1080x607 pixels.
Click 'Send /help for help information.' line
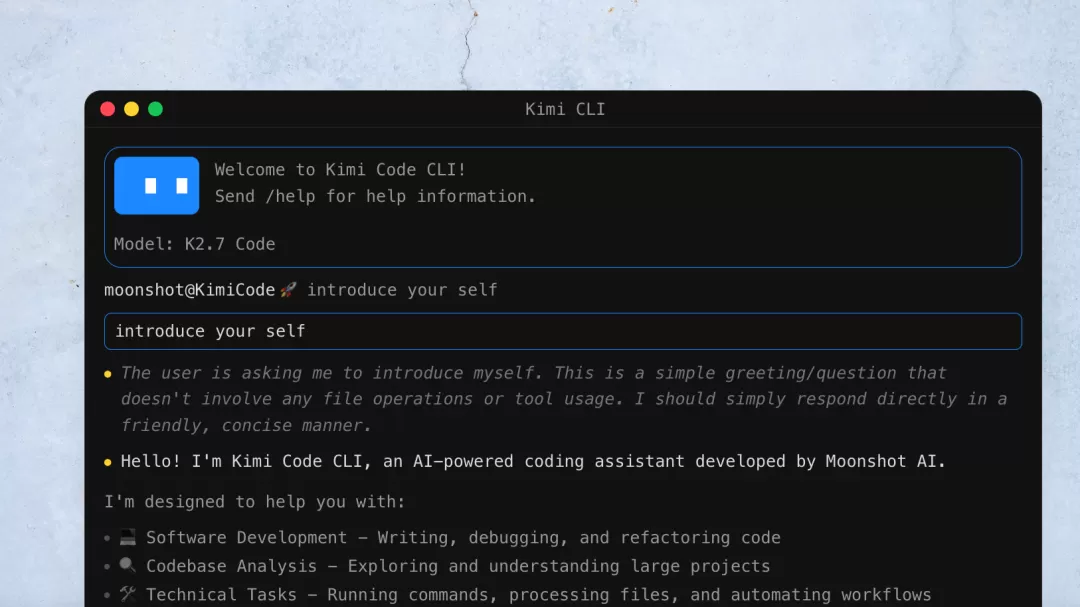(x=375, y=196)
